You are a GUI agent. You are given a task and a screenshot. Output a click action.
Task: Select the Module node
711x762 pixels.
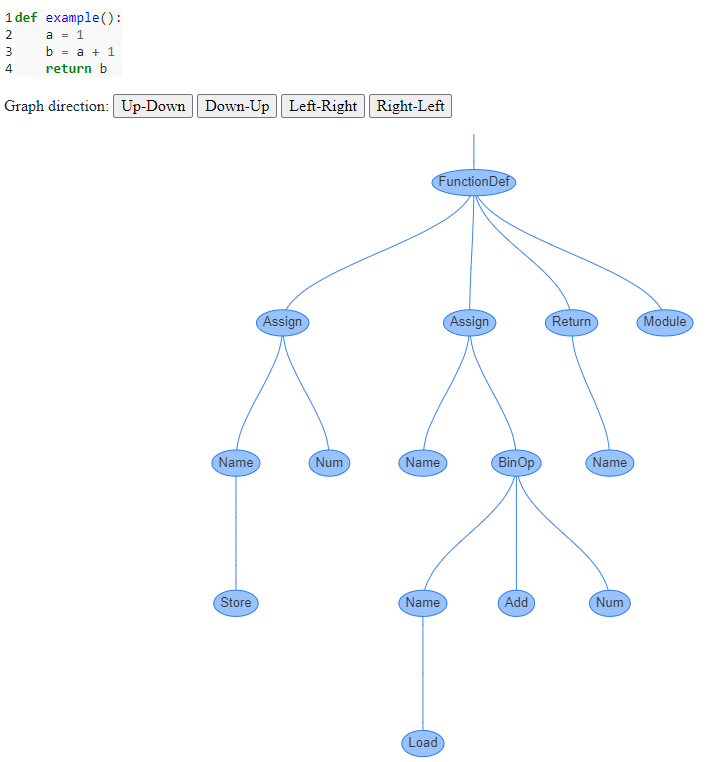click(665, 322)
